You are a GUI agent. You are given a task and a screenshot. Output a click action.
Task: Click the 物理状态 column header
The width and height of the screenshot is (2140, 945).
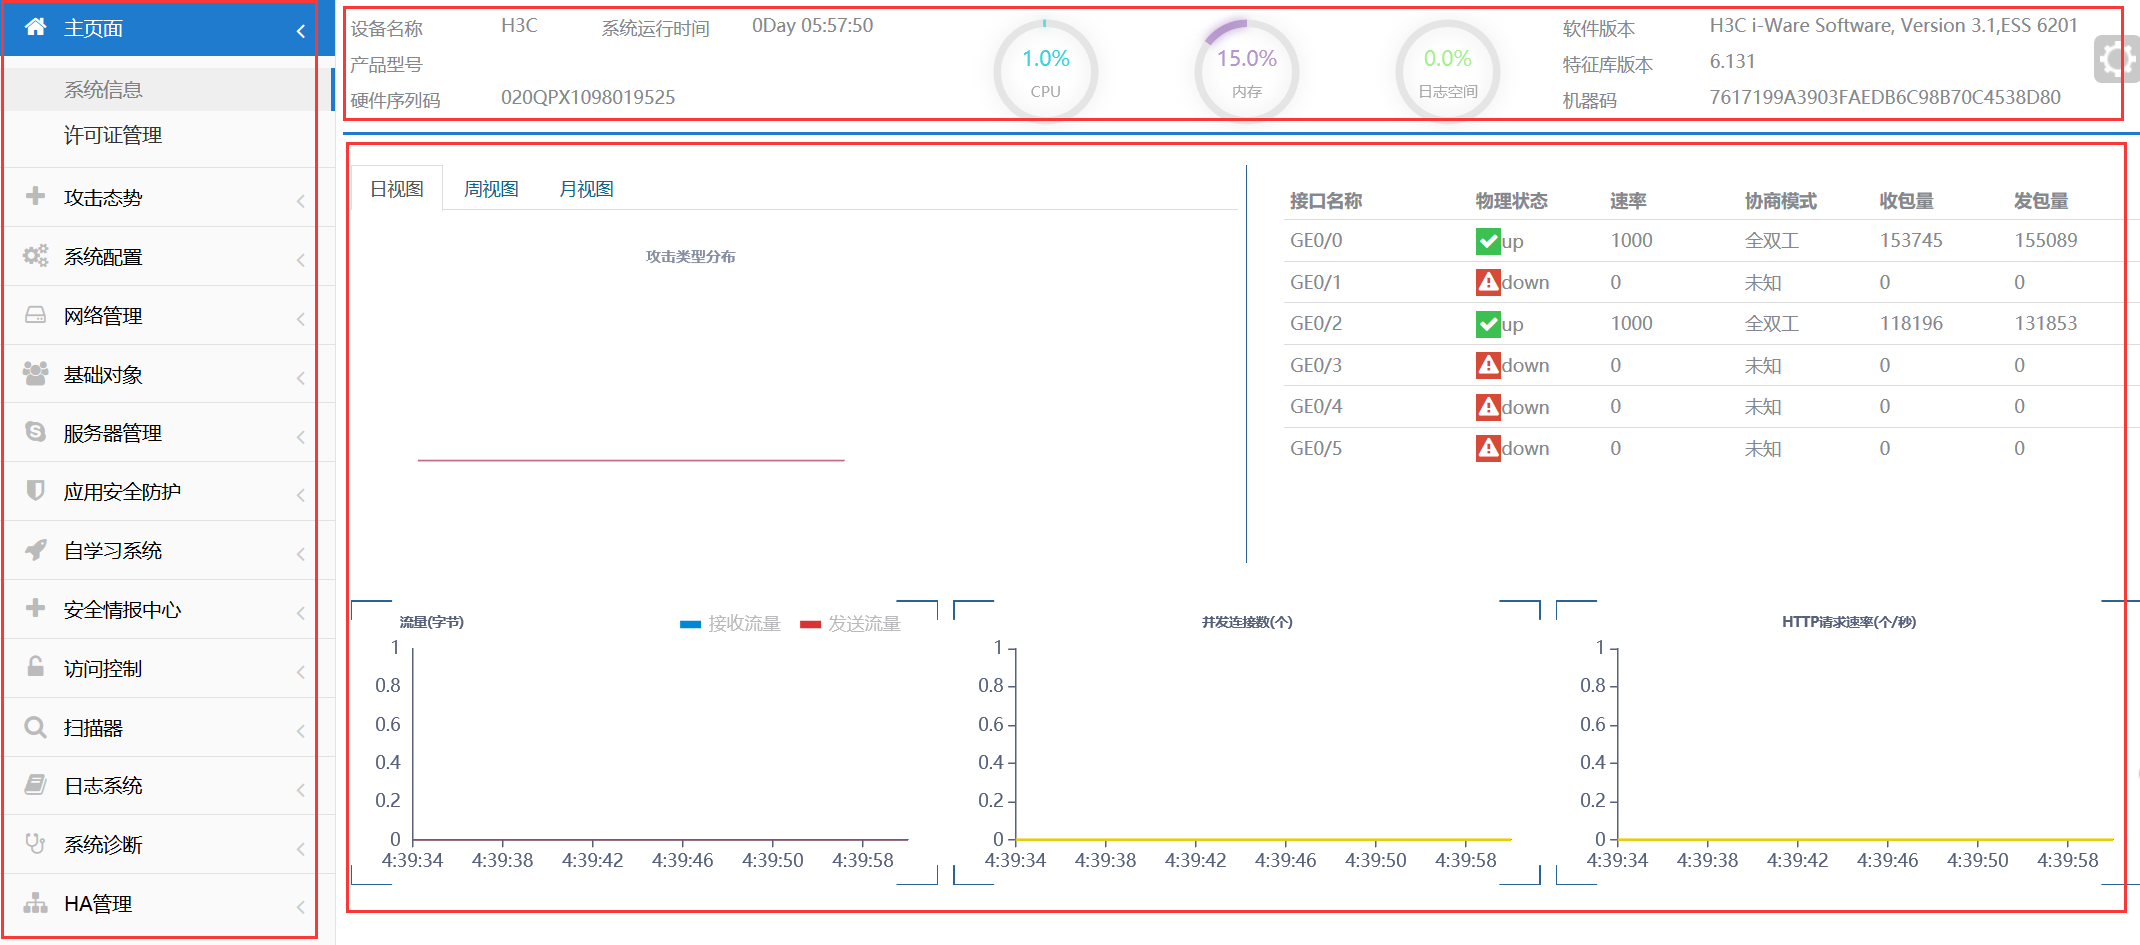pyautogui.click(x=1511, y=201)
